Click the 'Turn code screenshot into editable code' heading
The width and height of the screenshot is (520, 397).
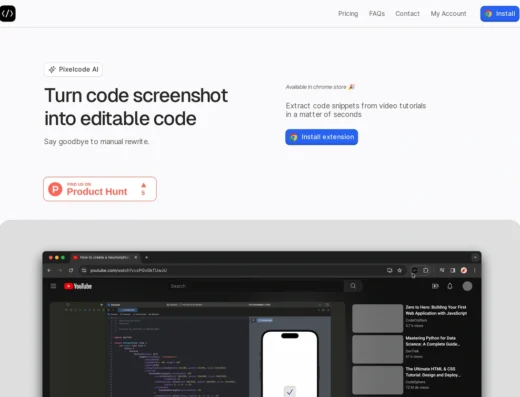(x=136, y=107)
